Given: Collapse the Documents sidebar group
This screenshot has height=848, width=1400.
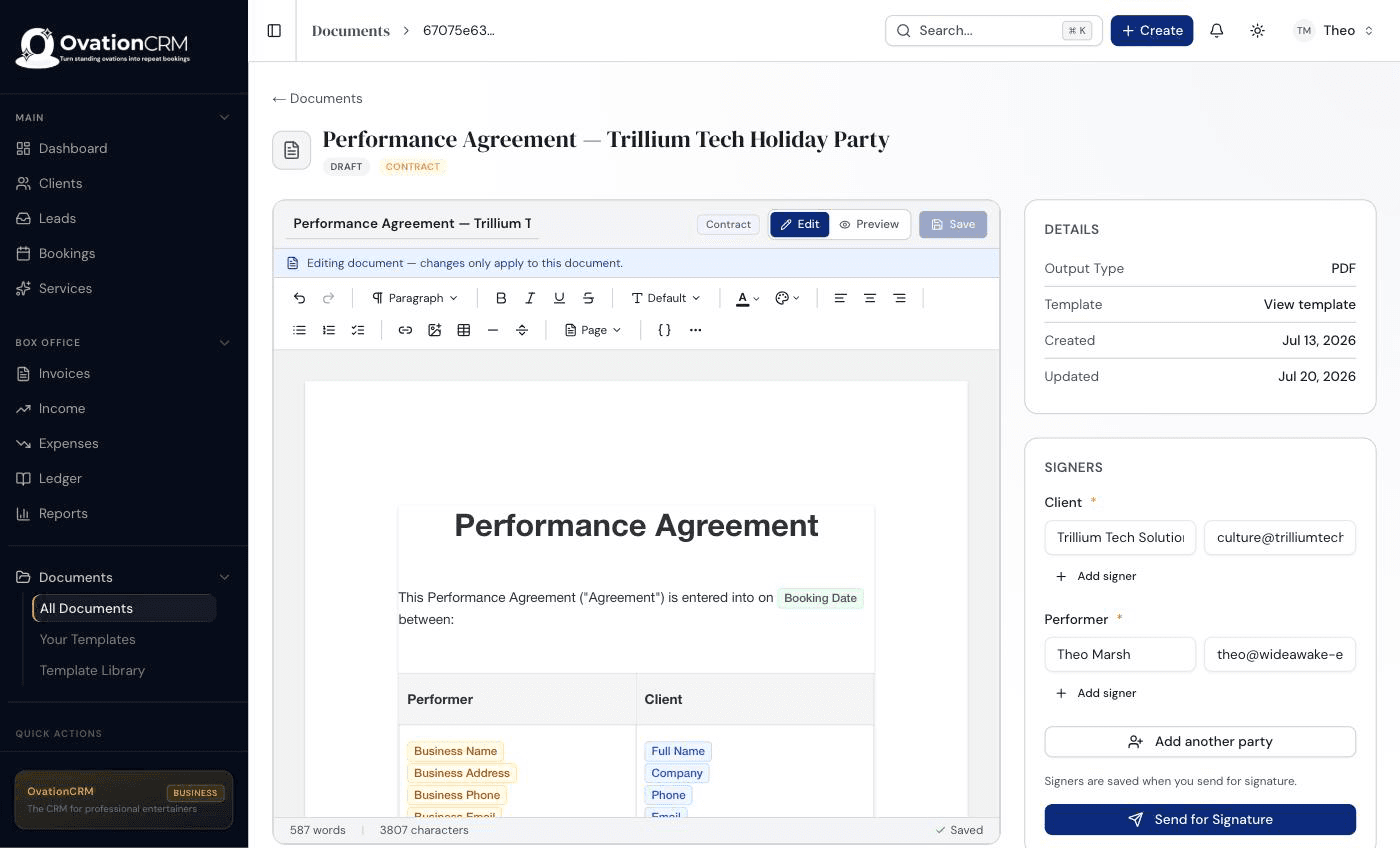Looking at the screenshot, I should [x=224, y=577].
